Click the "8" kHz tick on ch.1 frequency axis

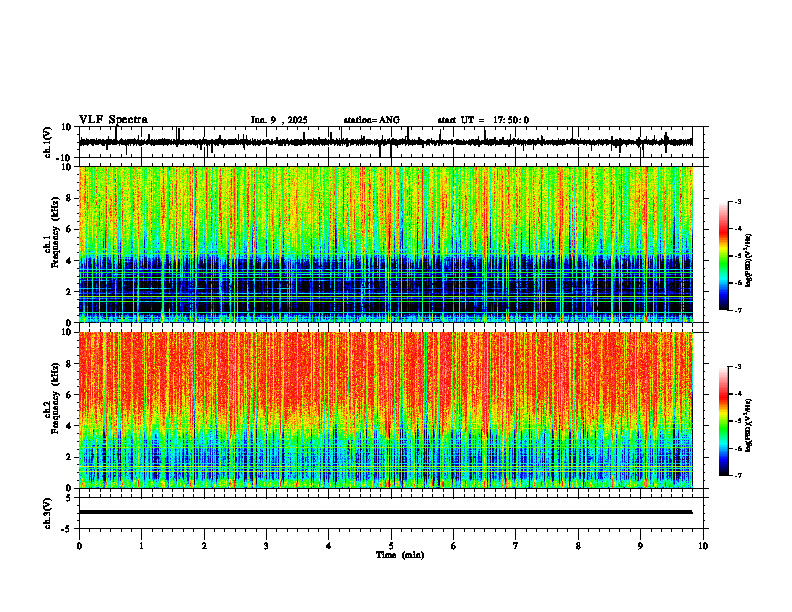click(x=70, y=198)
